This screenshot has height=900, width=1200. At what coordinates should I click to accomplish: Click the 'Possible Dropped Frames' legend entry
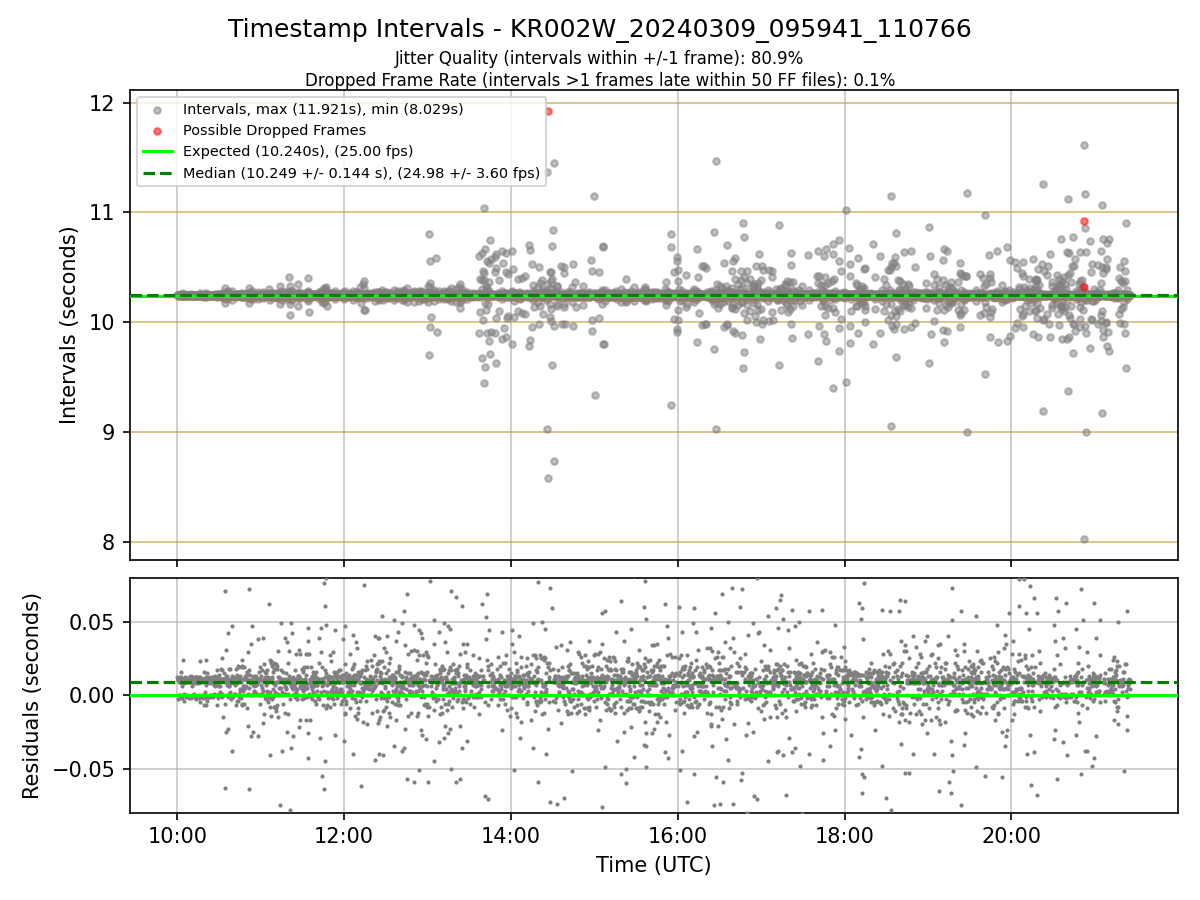point(274,130)
